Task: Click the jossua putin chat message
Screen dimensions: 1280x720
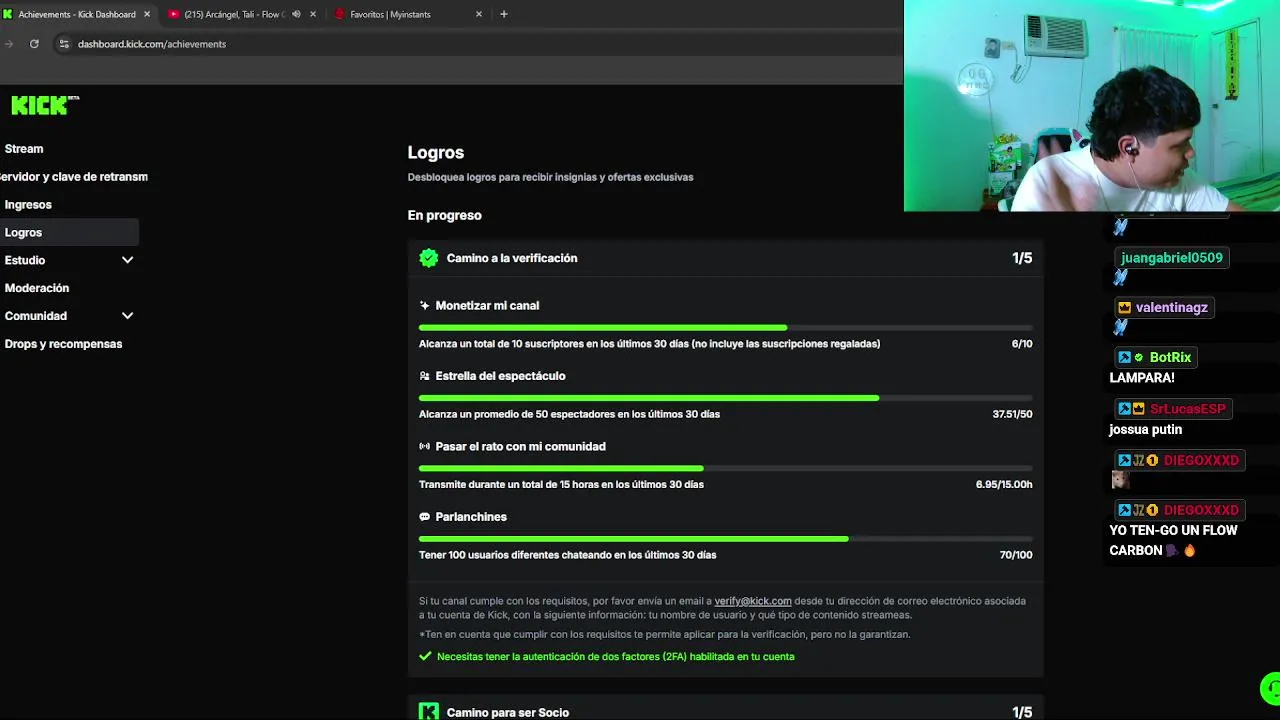Action: pos(1146,430)
